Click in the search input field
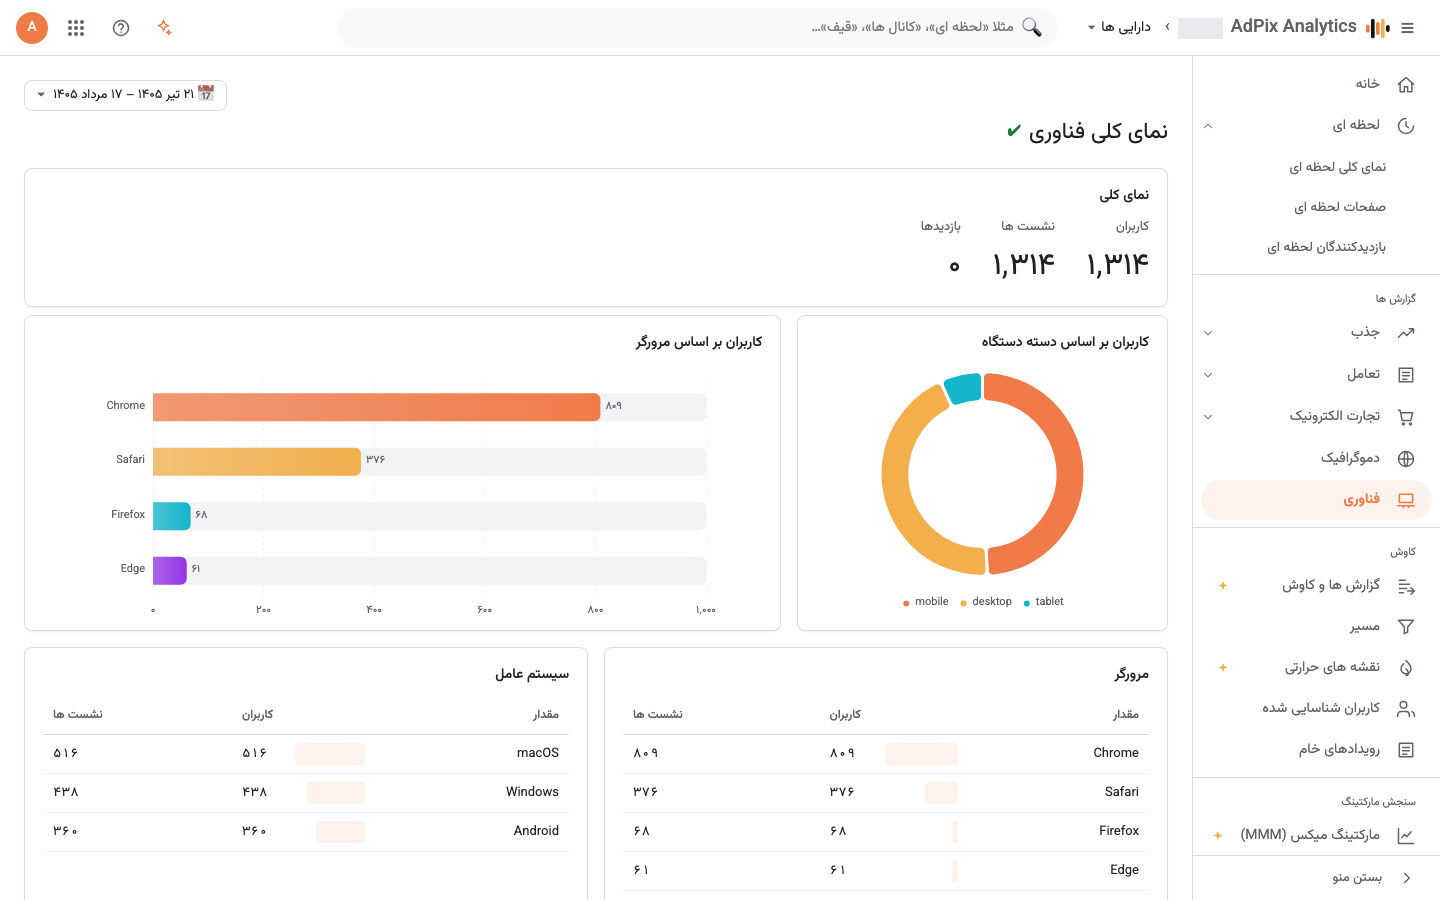Viewport: 1440px width, 900px height. click(x=698, y=28)
